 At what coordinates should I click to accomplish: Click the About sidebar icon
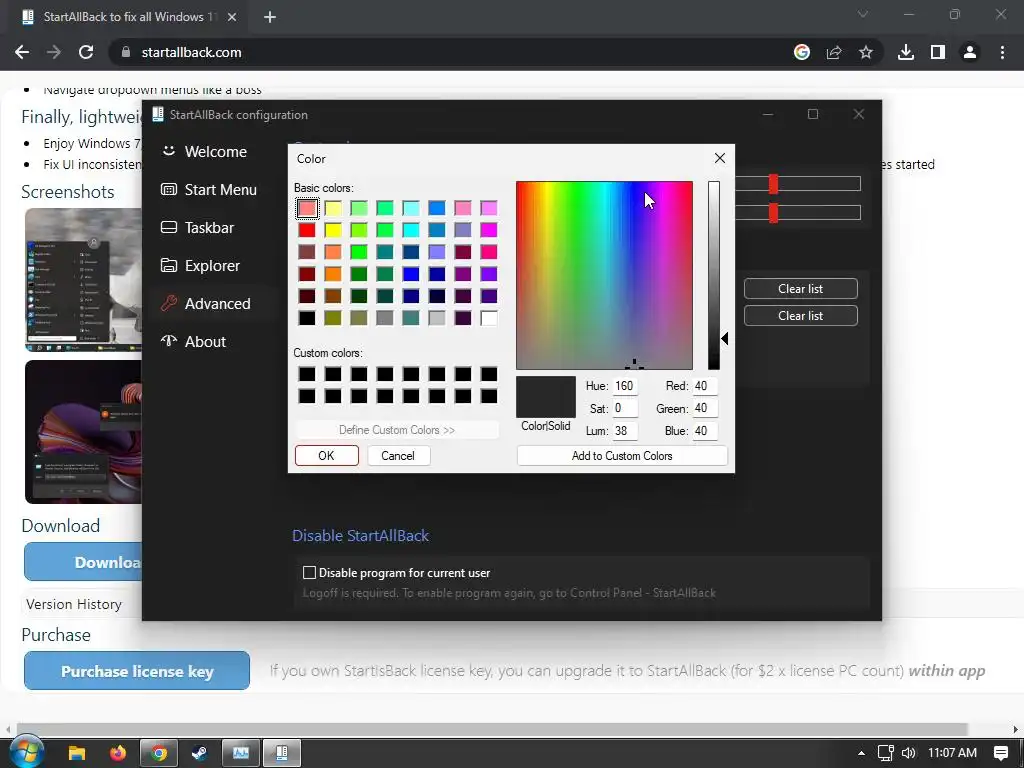tap(168, 340)
